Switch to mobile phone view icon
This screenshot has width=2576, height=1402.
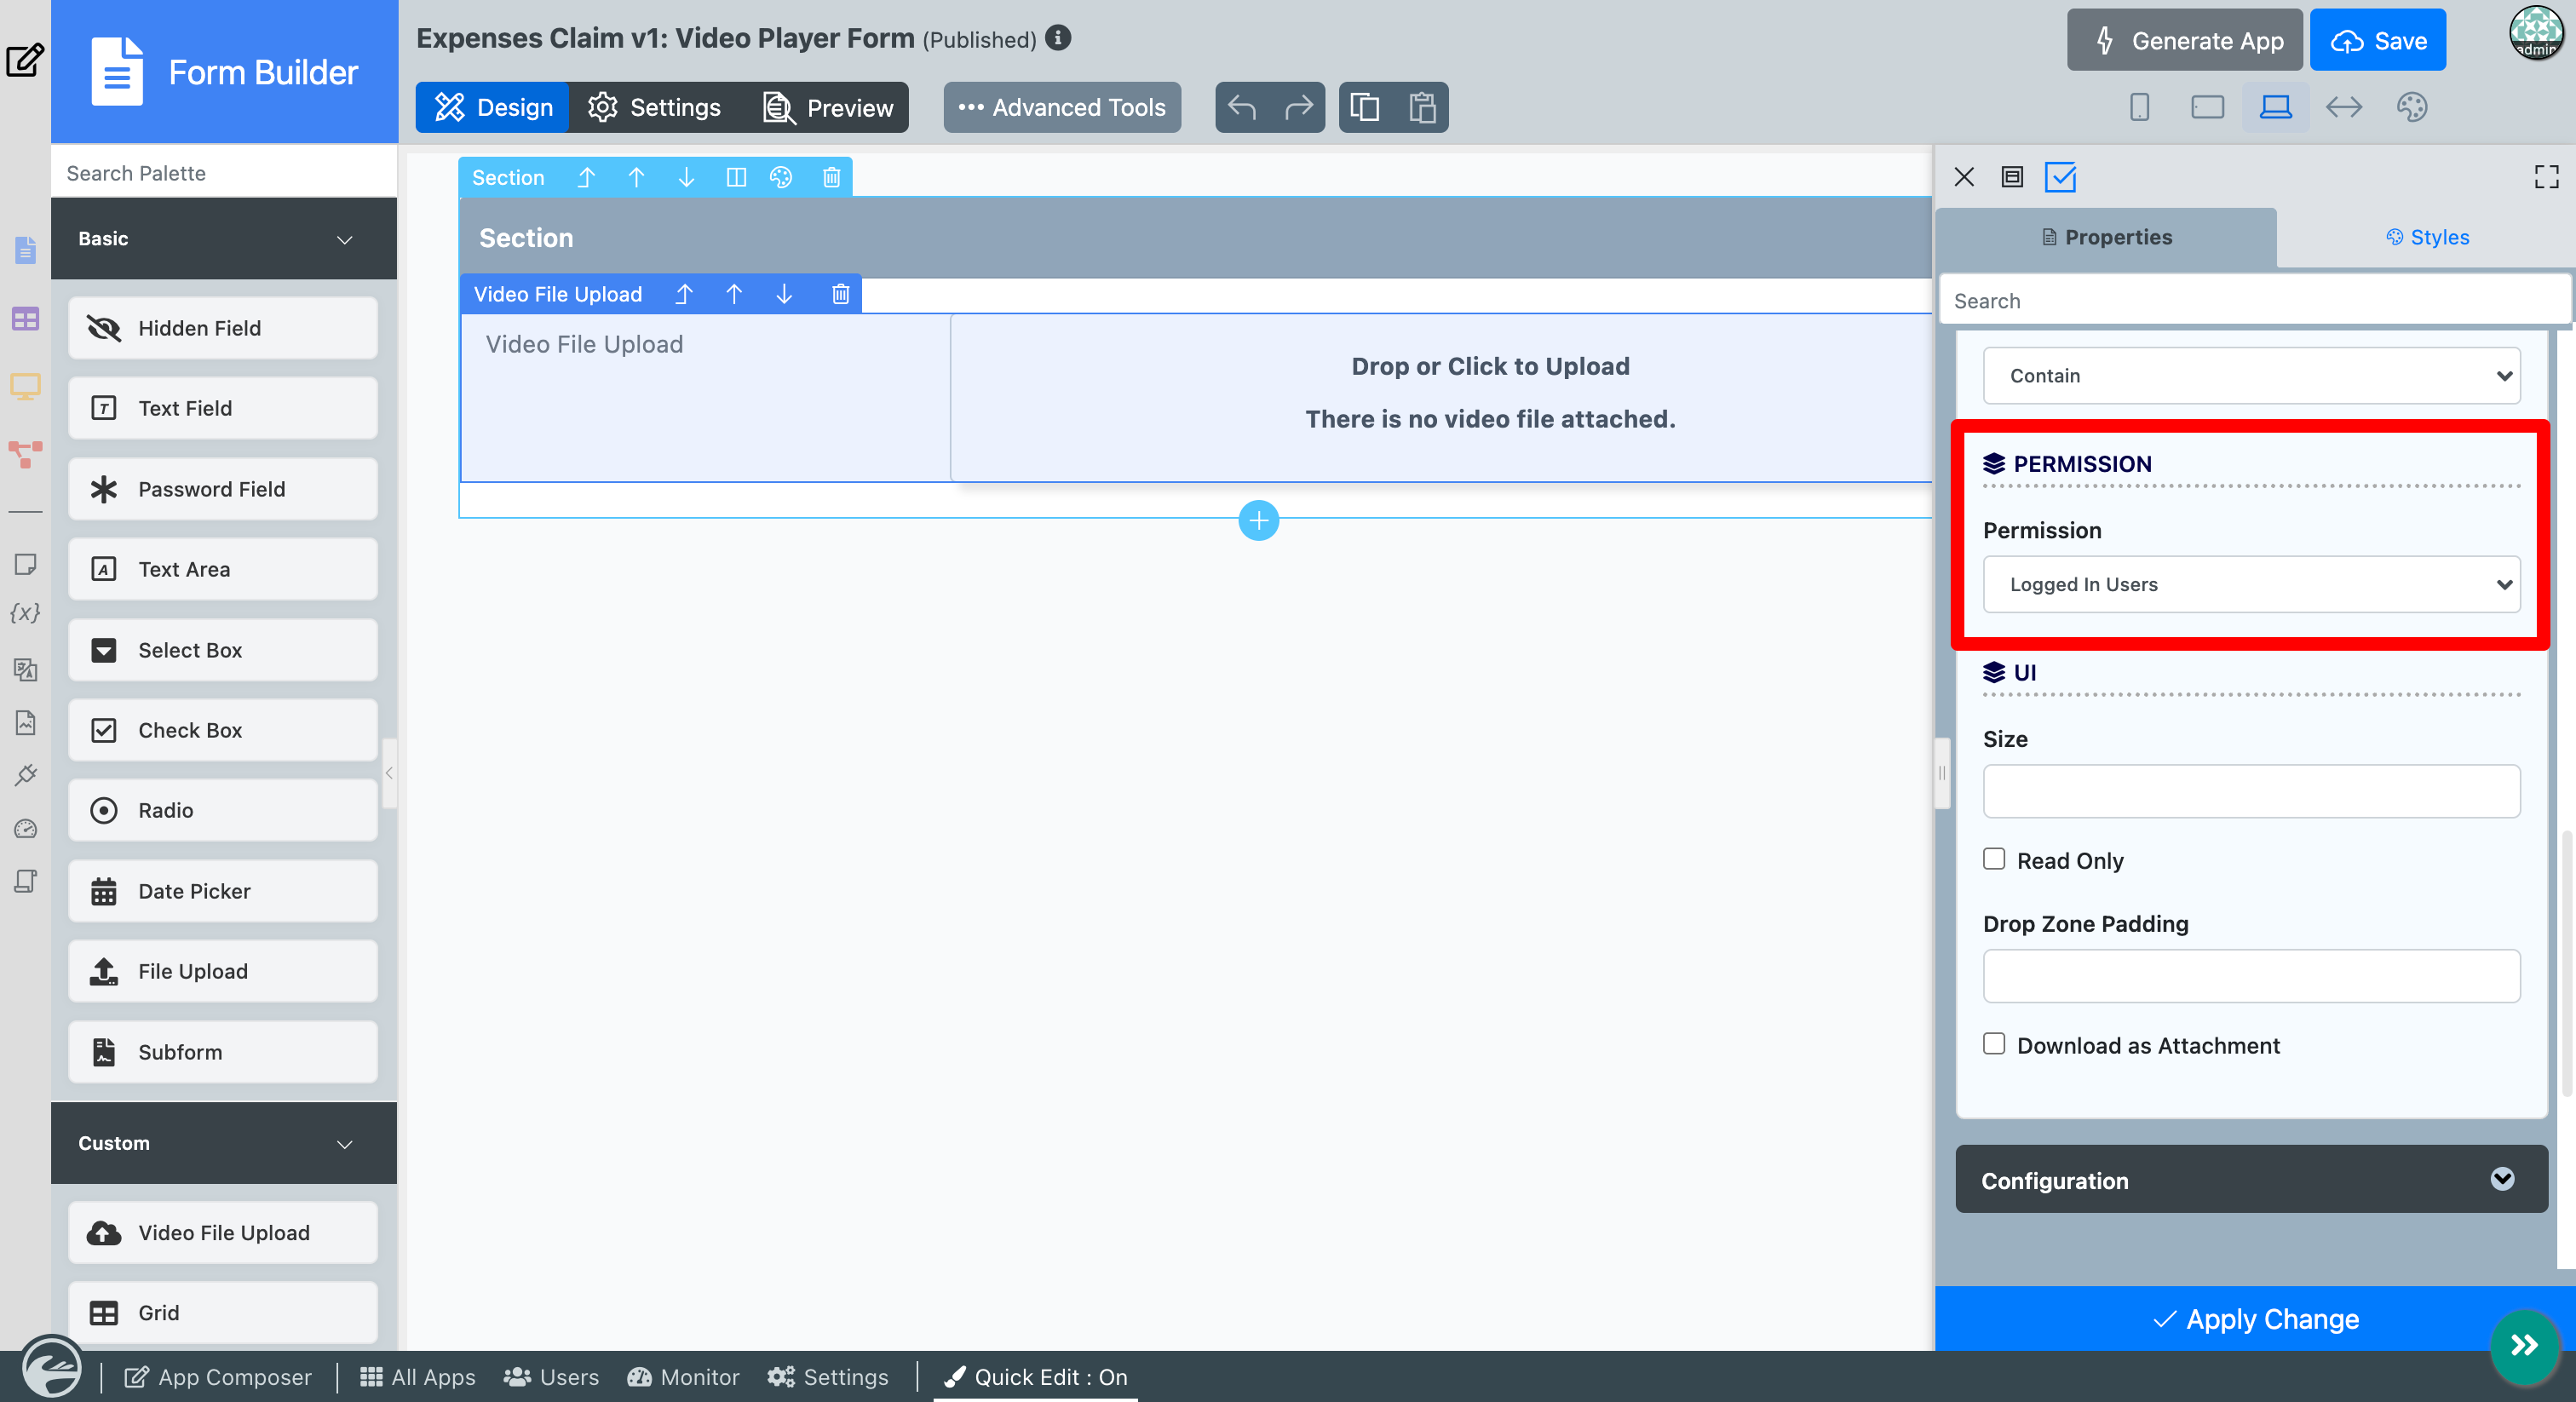[x=2139, y=107]
